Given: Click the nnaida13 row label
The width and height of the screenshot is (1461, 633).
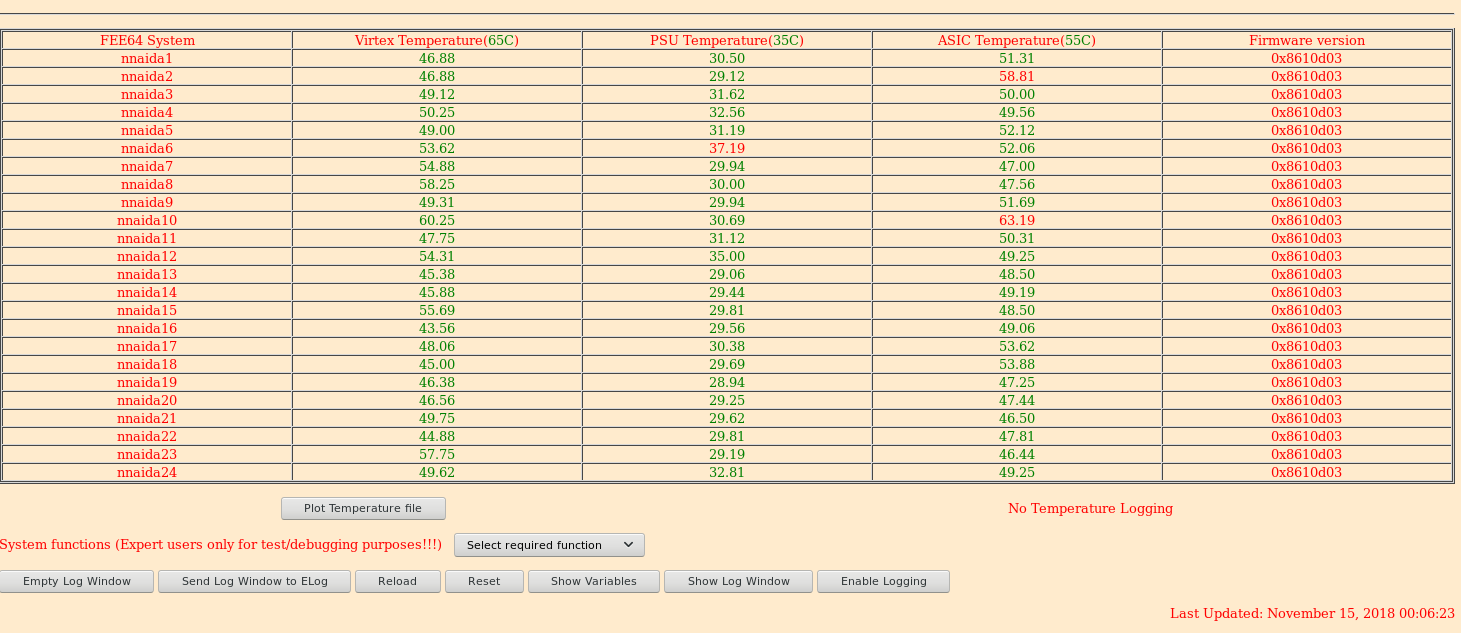Looking at the screenshot, I should pos(147,275).
